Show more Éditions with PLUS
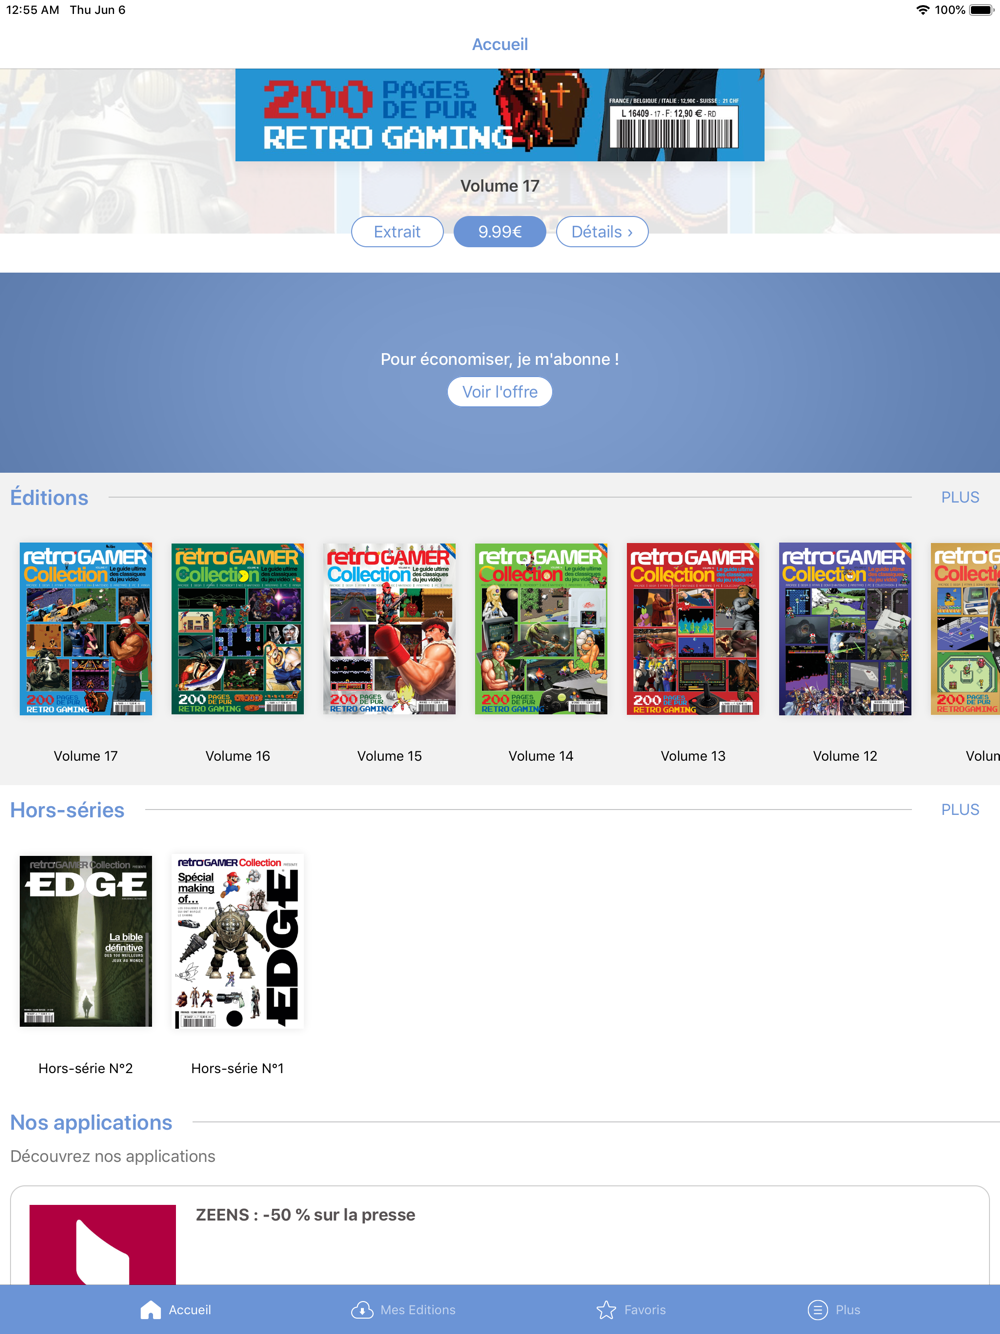The image size is (1000, 1334). [x=960, y=497]
